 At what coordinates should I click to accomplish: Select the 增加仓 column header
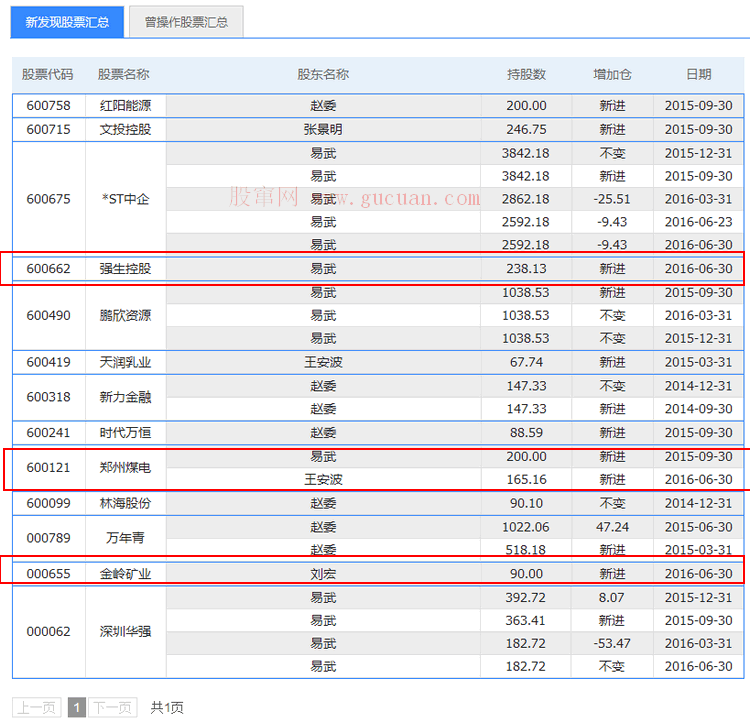pos(612,74)
